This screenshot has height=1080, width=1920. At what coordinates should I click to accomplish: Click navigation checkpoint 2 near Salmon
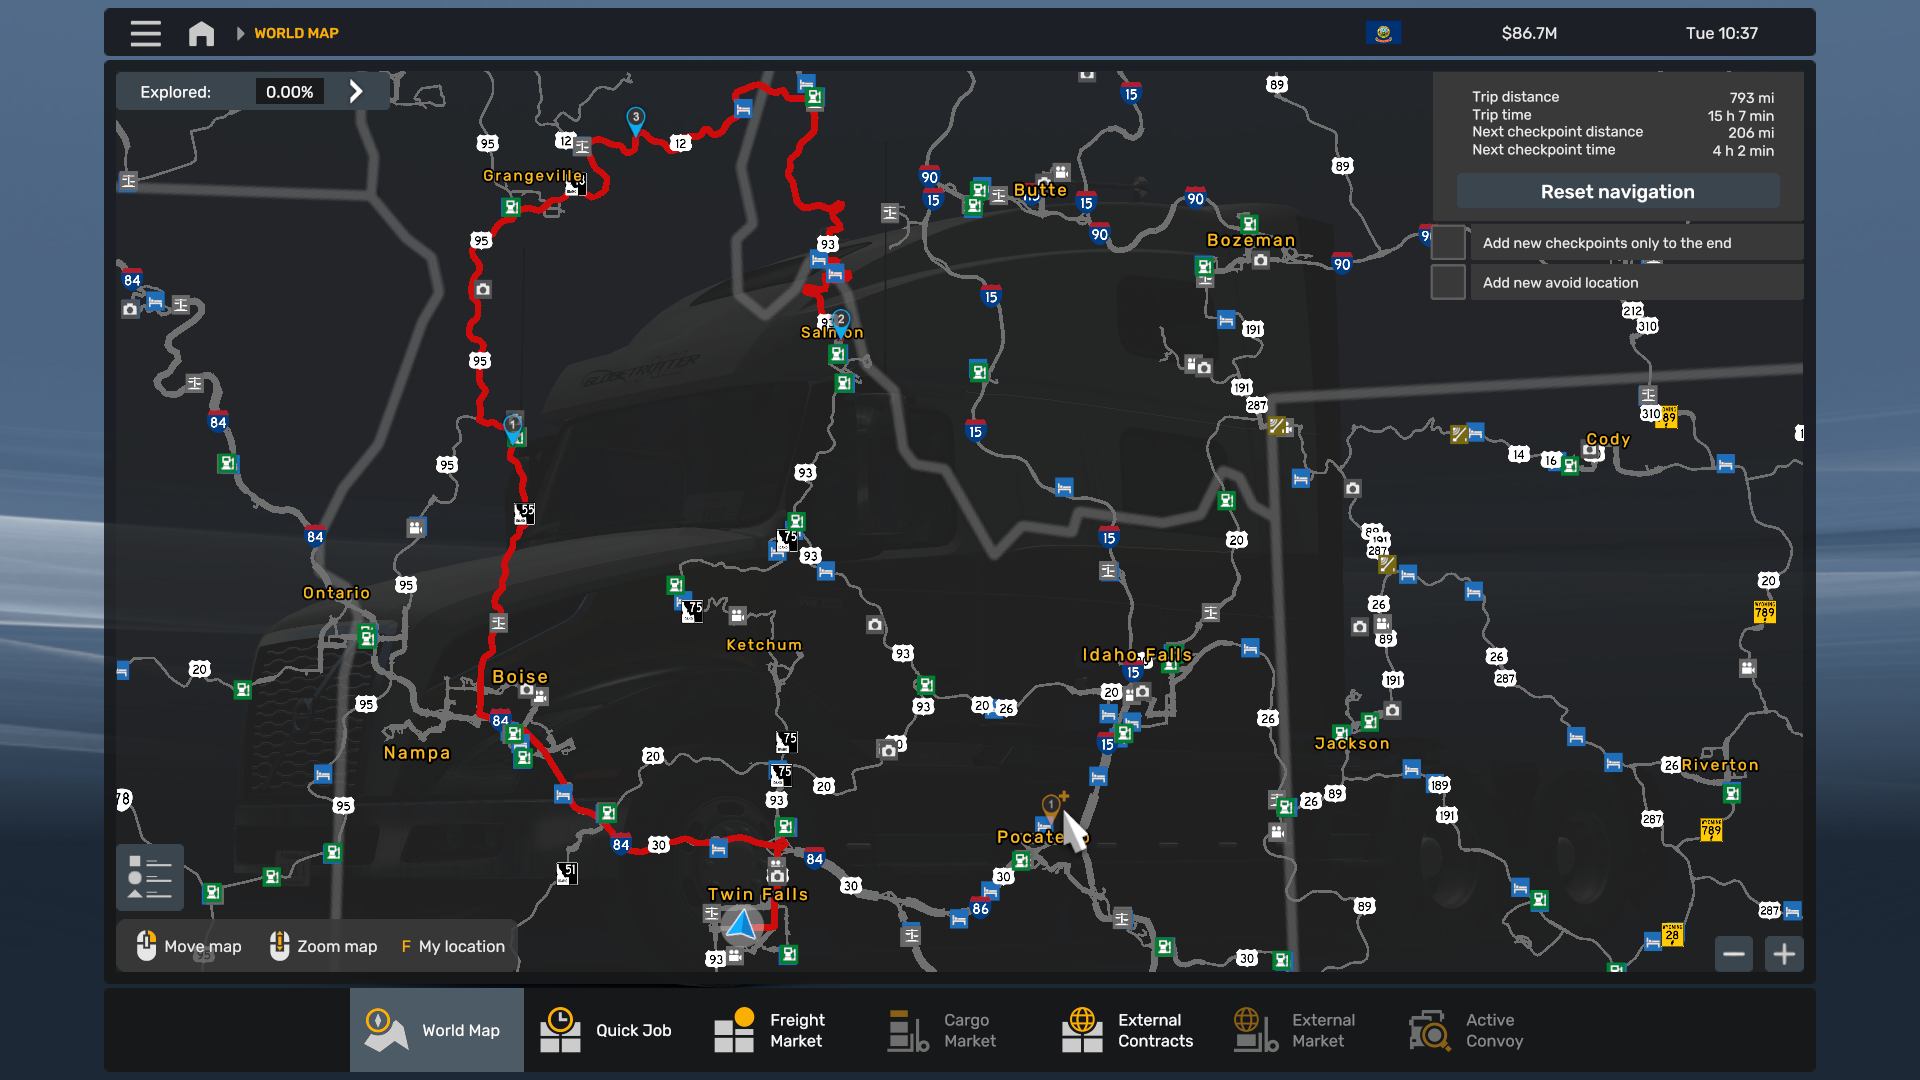click(x=841, y=321)
